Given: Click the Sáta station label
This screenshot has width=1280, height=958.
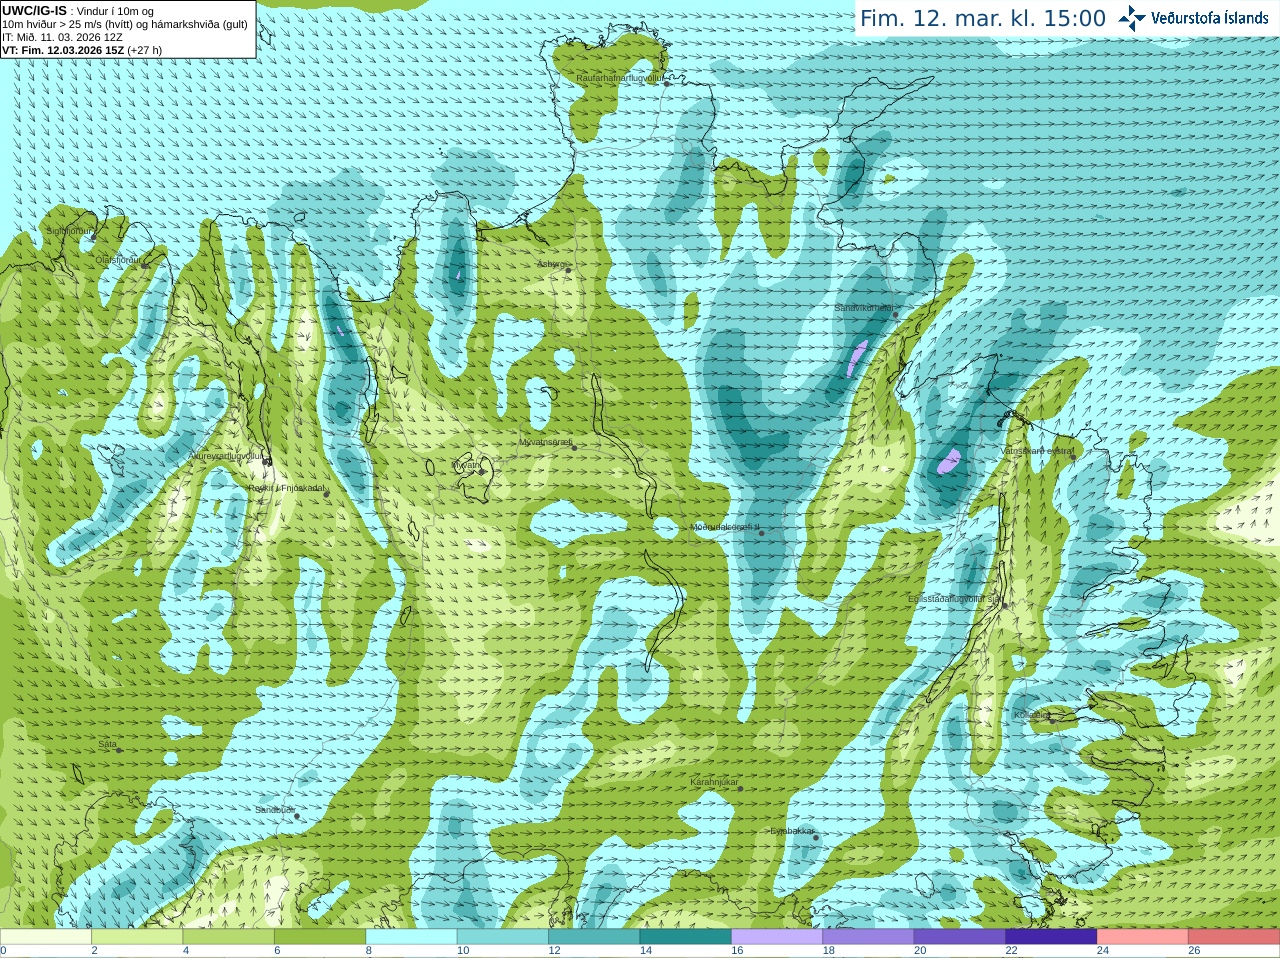Looking at the screenshot, I should coord(107,744).
